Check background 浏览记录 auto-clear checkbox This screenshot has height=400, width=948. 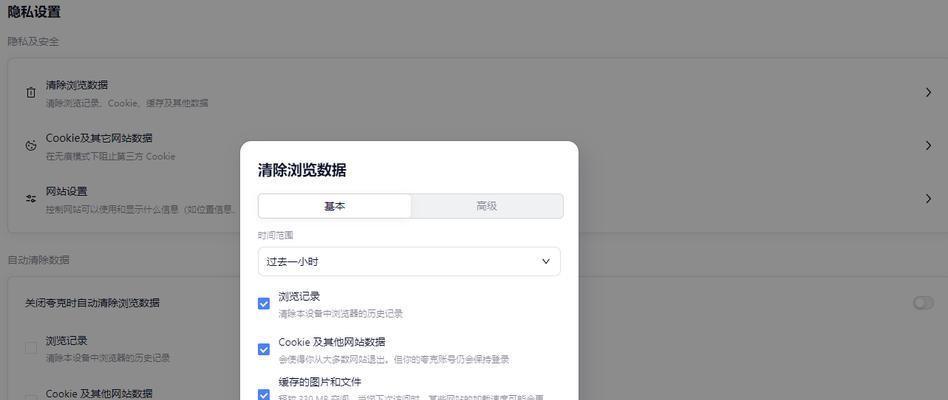coord(31,348)
